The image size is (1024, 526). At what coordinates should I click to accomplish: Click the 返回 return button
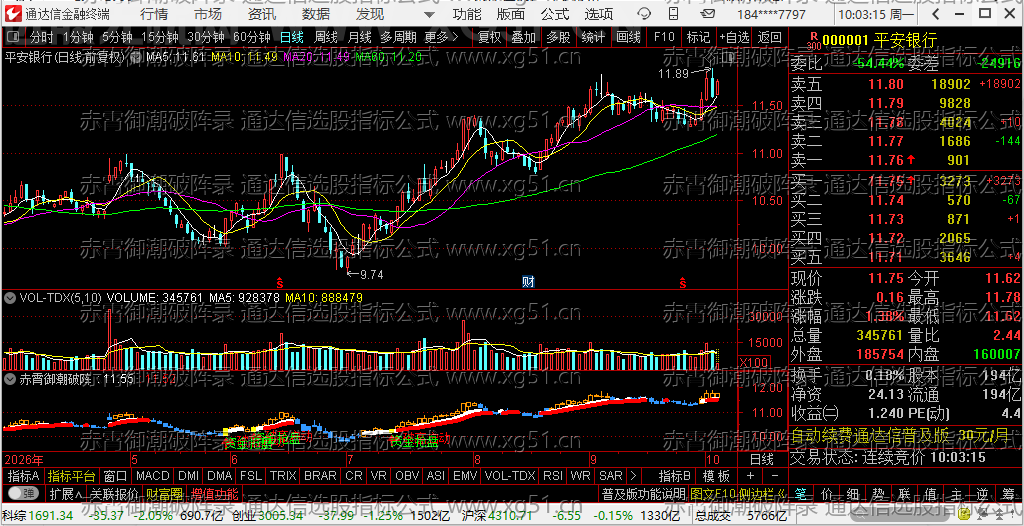pyautogui.click(x=770, y=37)
